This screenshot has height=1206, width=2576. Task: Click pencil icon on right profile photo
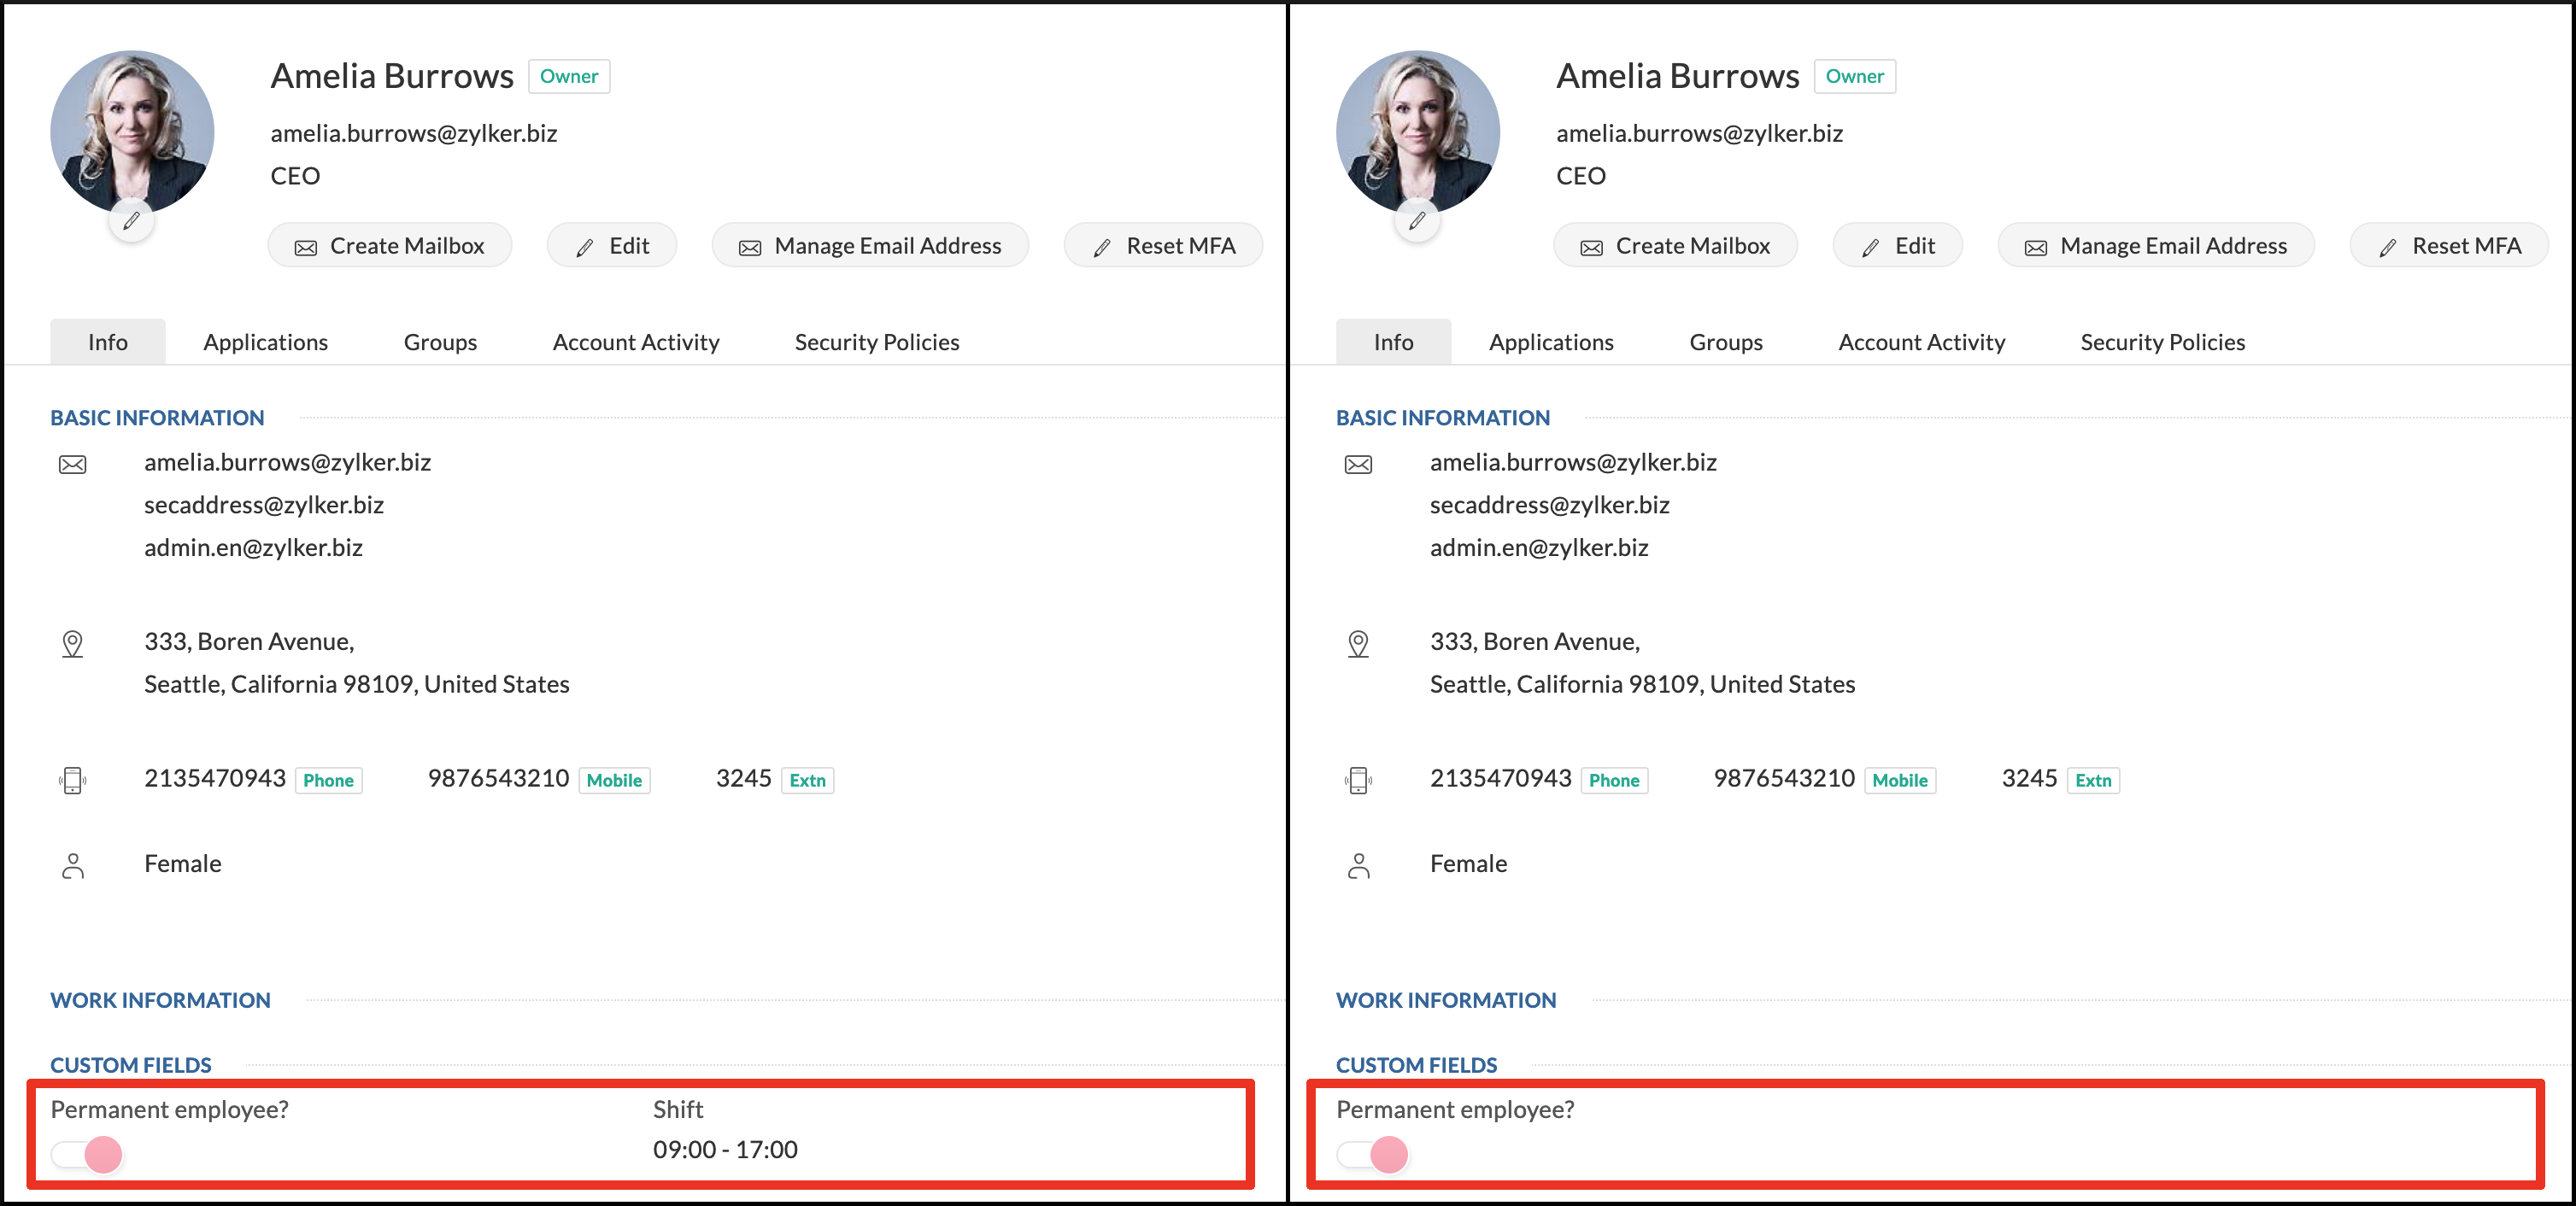[1417, 221]
